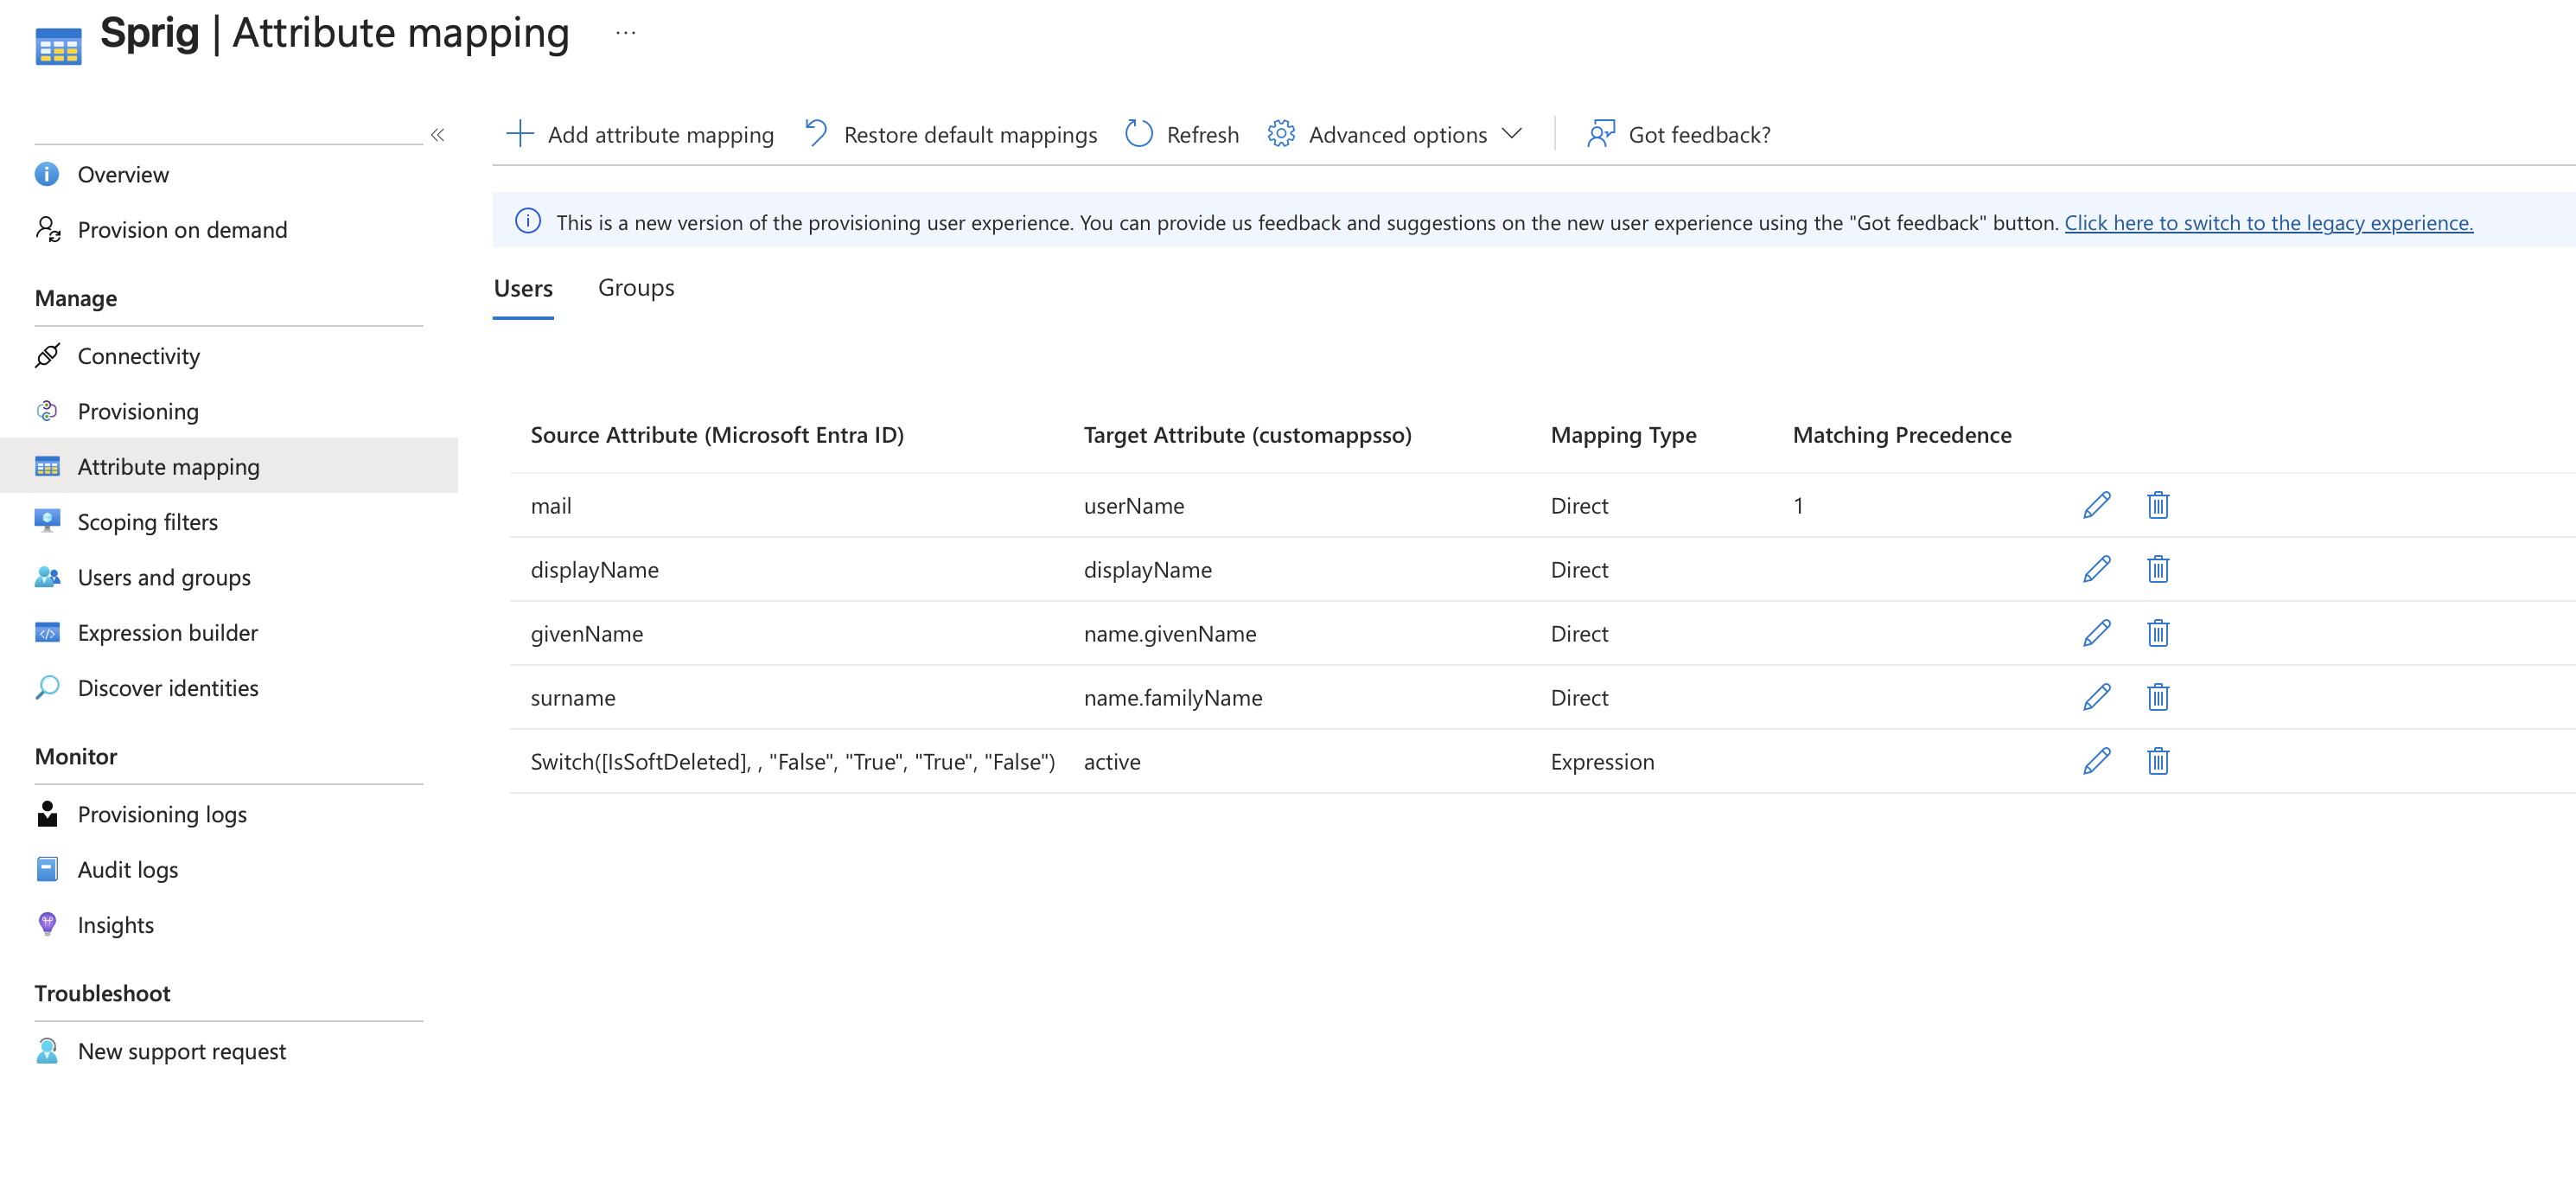Select Attribute mapping in sidebar
This screenshot has height=1195, width=2576.
pos(229,466)
